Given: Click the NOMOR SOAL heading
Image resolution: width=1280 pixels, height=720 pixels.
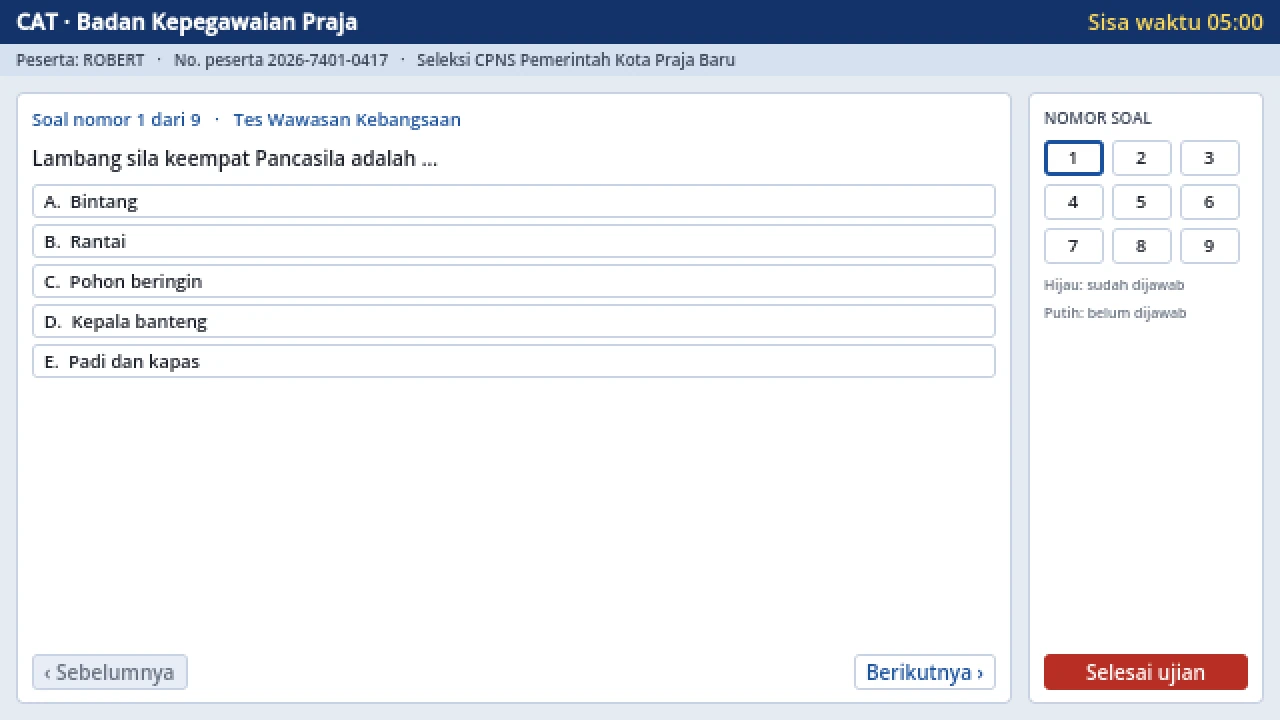Looking at the screenshot, I should pyautogui.click(x=1098, y=118).
